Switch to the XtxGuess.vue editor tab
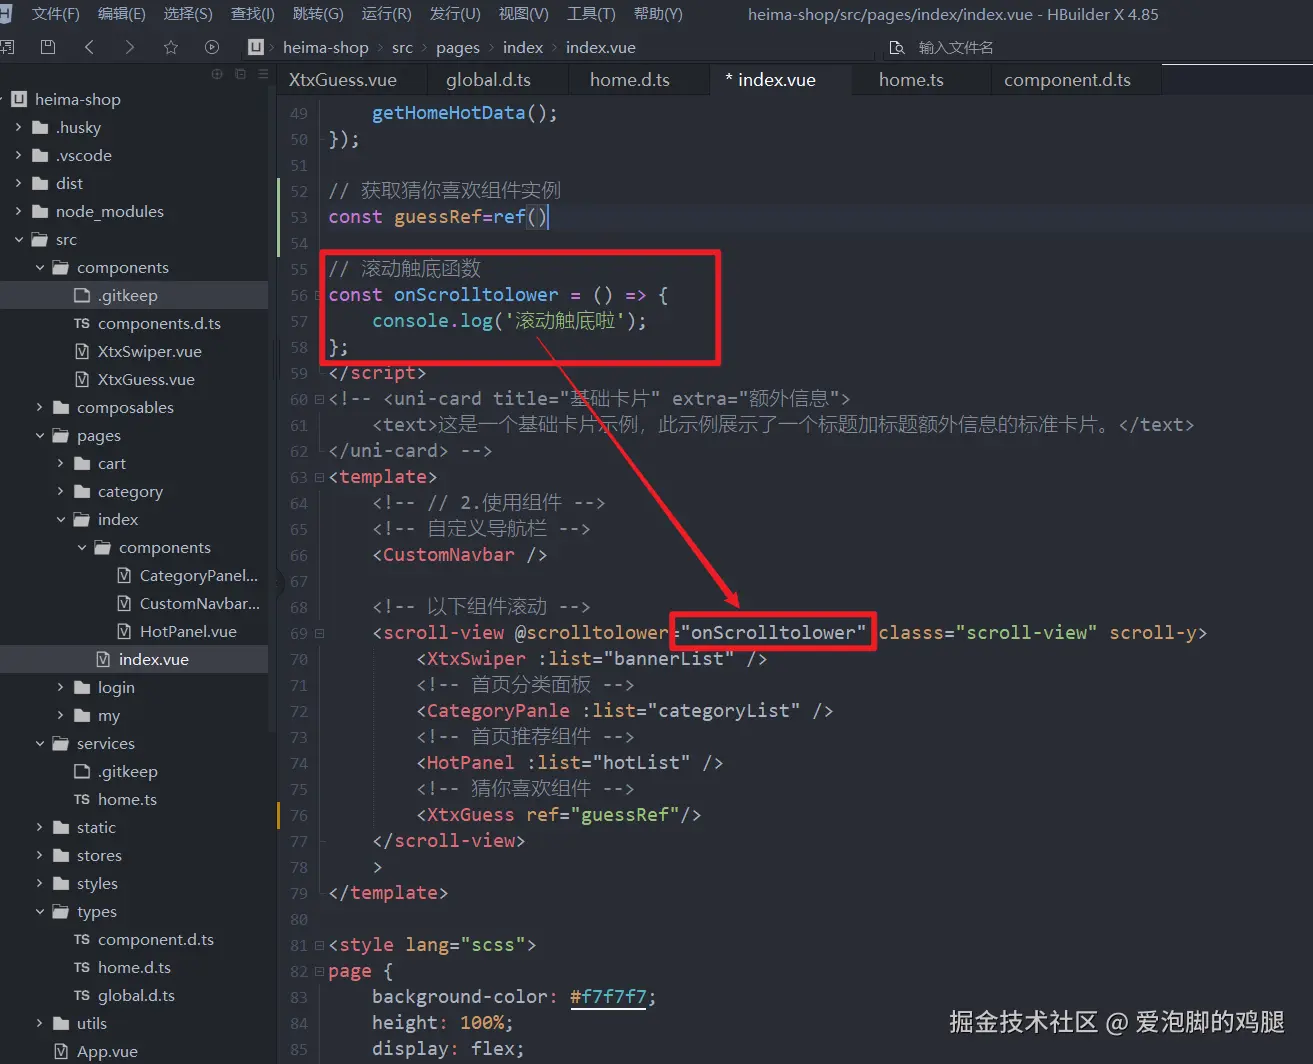This screenshot has height=1064, width=1313. [343, 80]
